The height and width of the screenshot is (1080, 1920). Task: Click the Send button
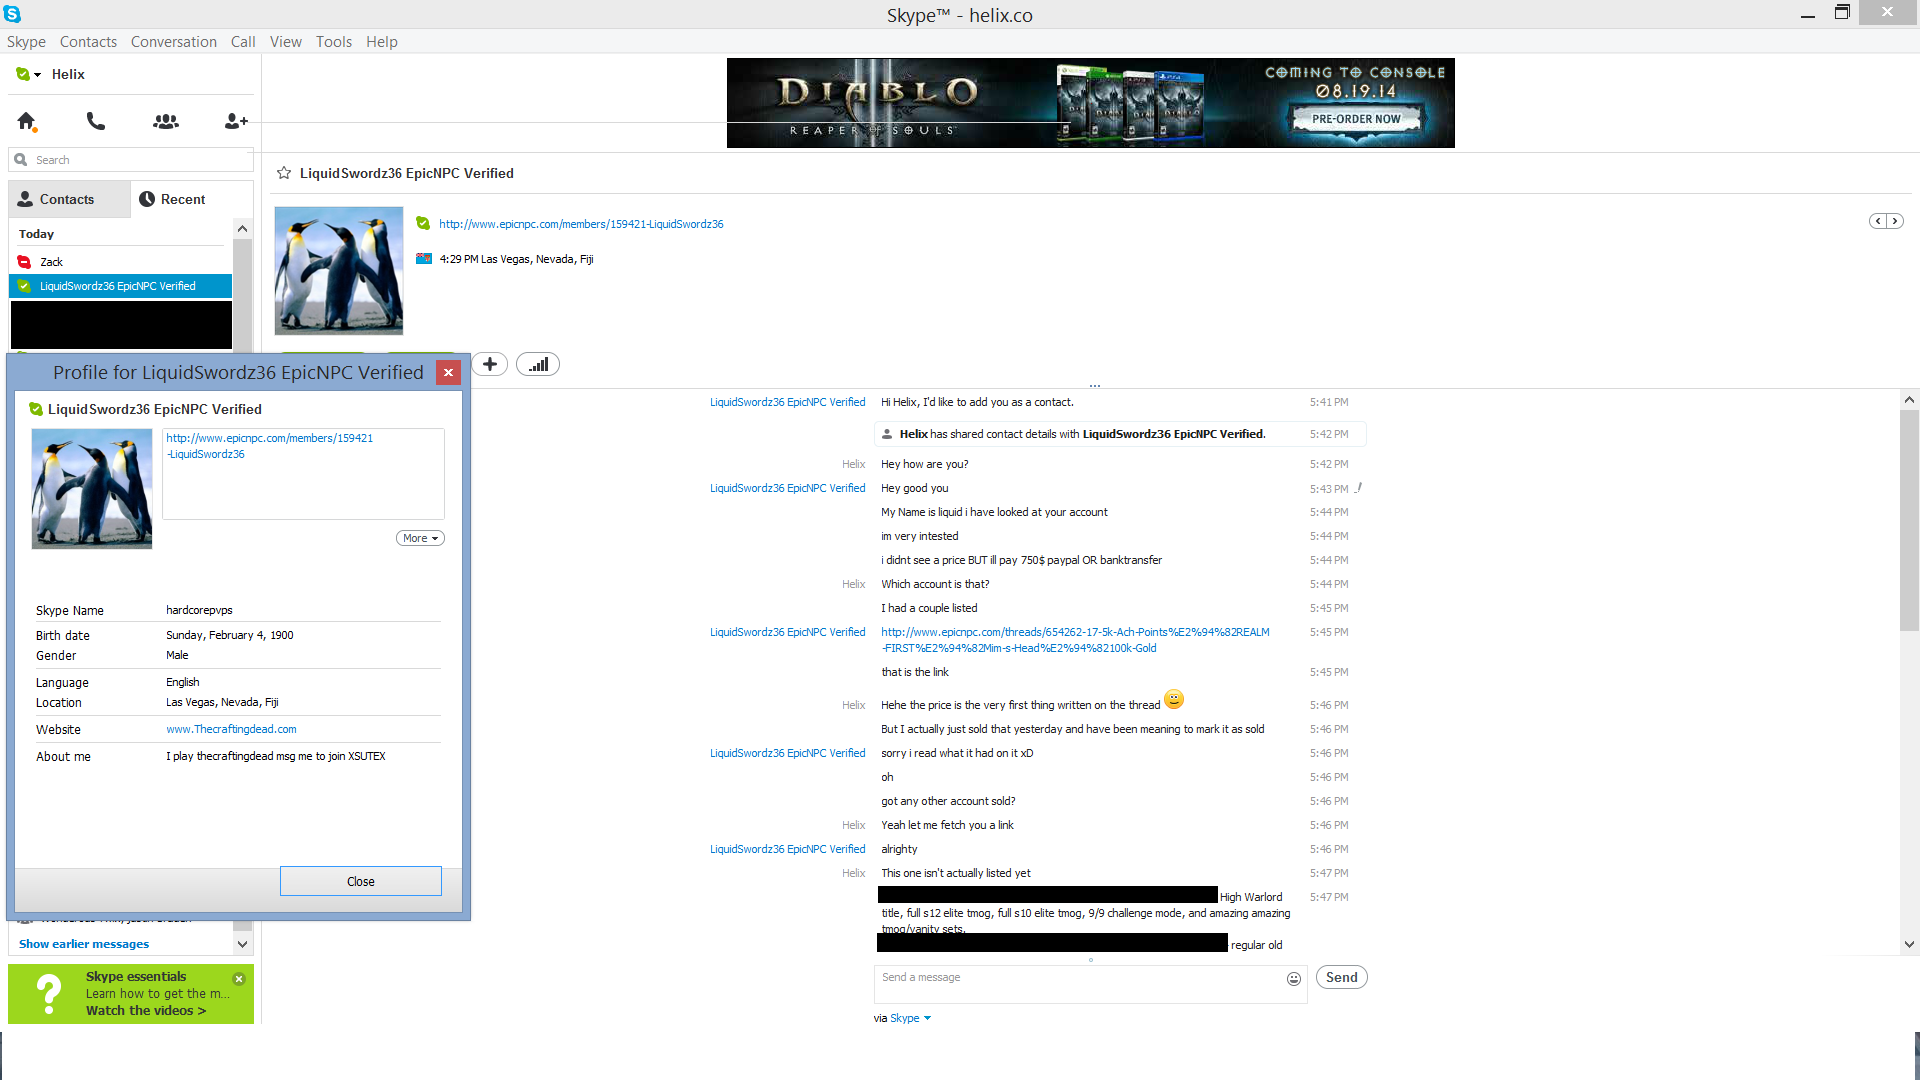(1341, 977)
